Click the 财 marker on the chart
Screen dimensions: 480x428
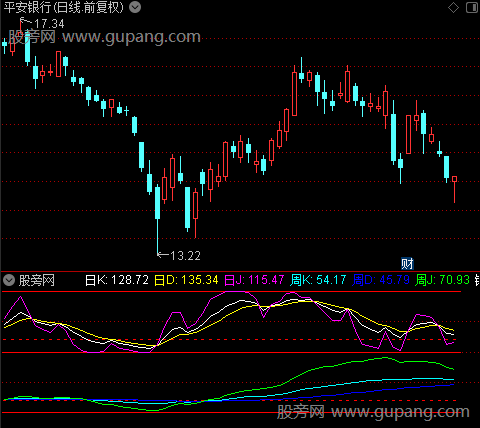(407, 264)
